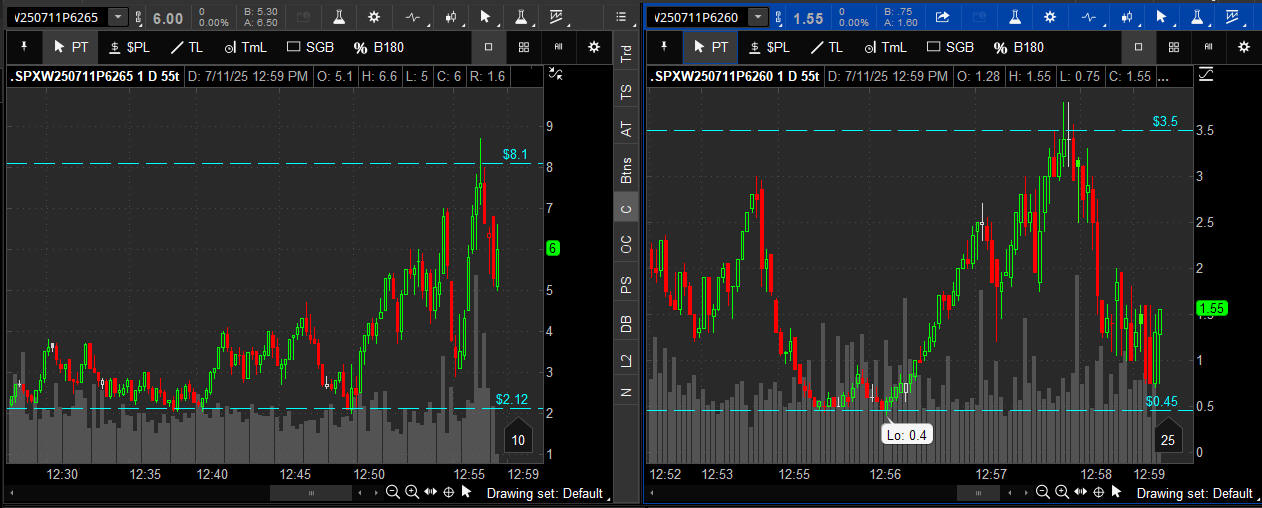
Task: Switch to the AT sidebar tab
Action: point(626,129)
